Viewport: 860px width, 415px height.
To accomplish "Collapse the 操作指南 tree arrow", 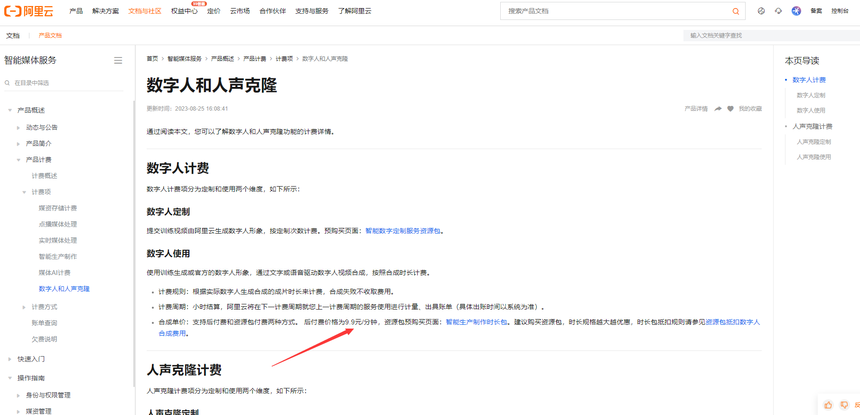I will (x=9, y=378).
